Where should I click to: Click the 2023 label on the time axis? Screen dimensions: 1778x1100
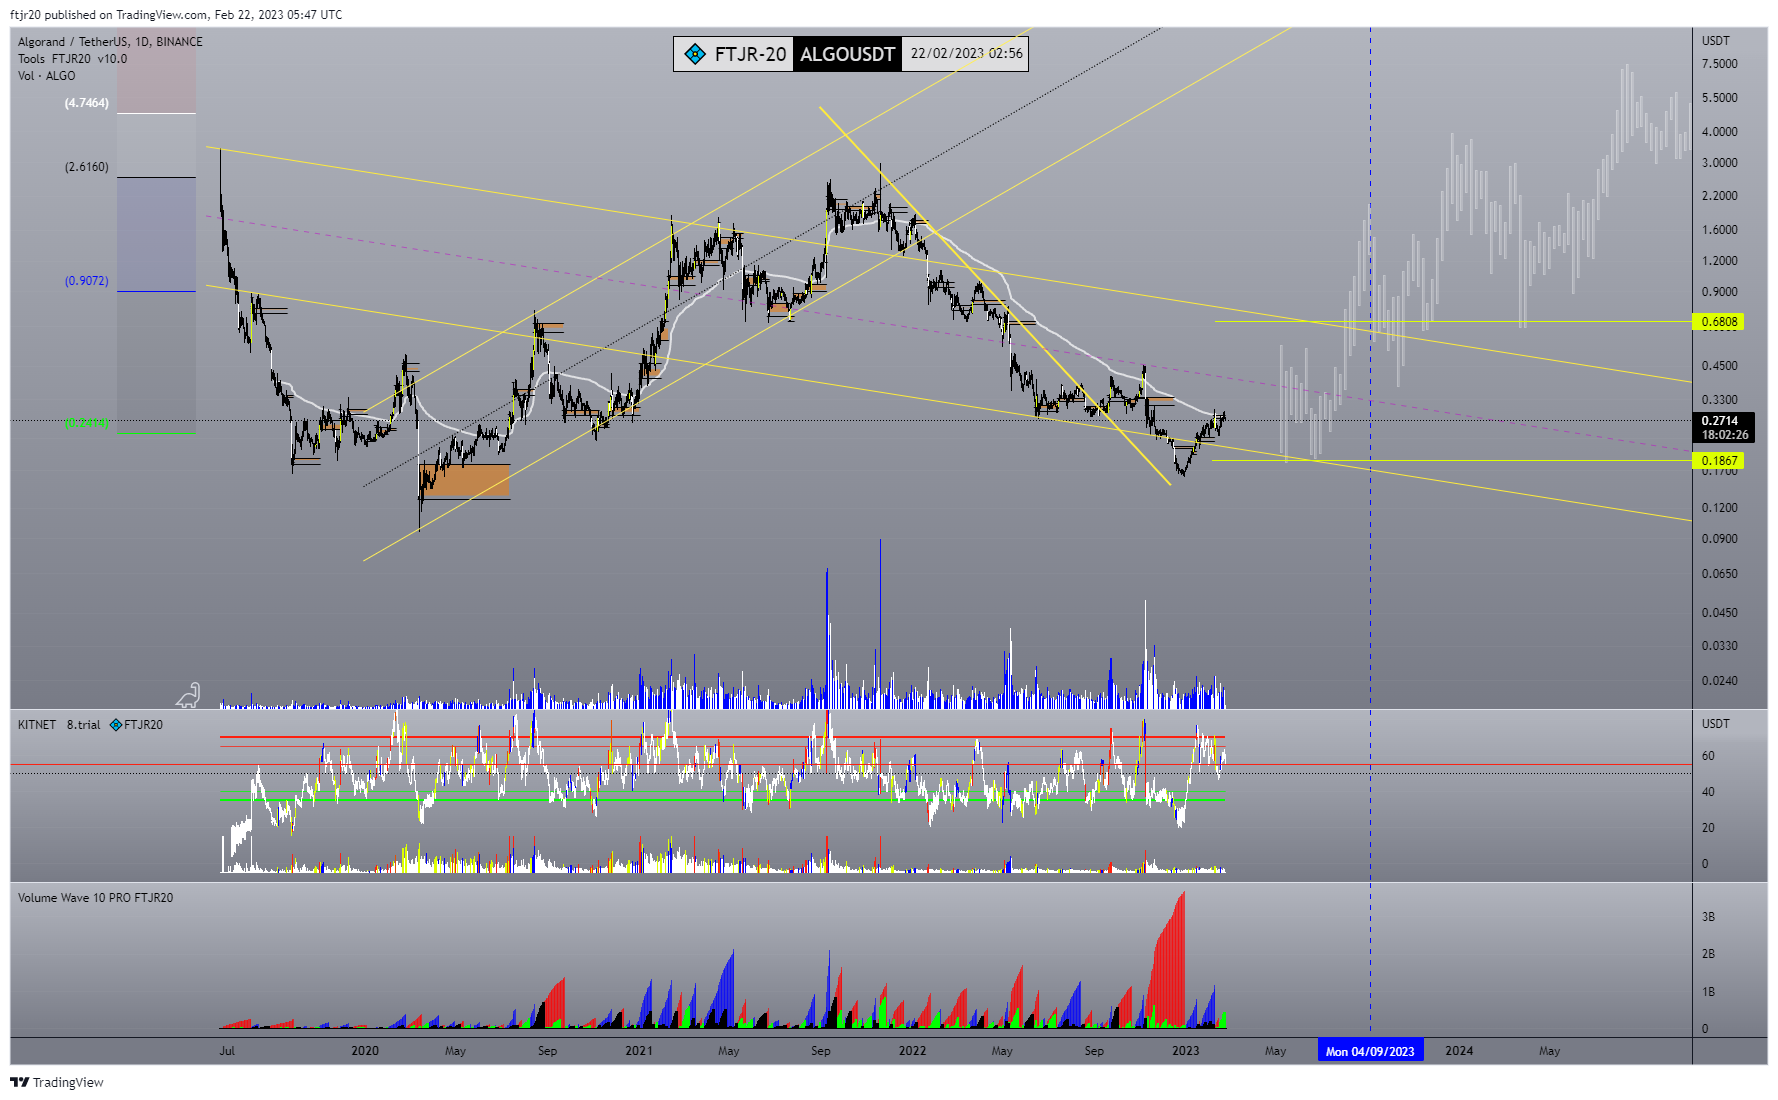[x=1185, y=1051]
